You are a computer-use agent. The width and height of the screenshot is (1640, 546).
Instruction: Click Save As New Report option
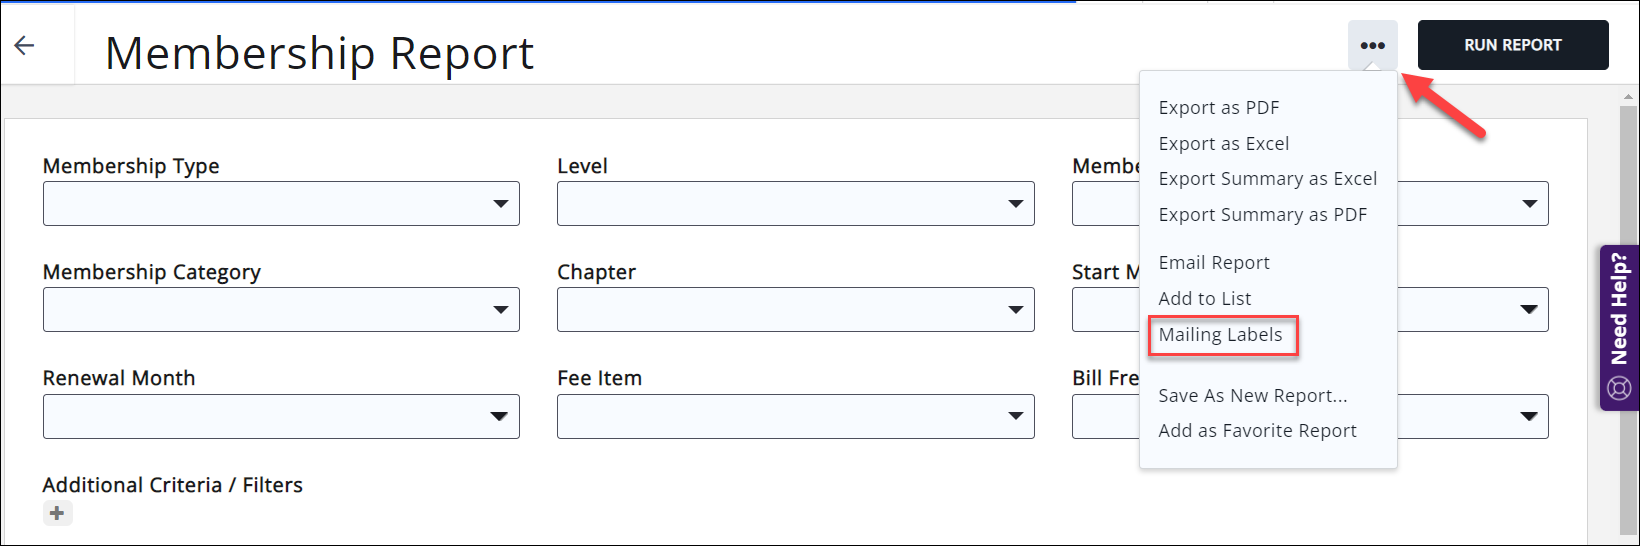pyautogui.click(x=1252, y=396)
